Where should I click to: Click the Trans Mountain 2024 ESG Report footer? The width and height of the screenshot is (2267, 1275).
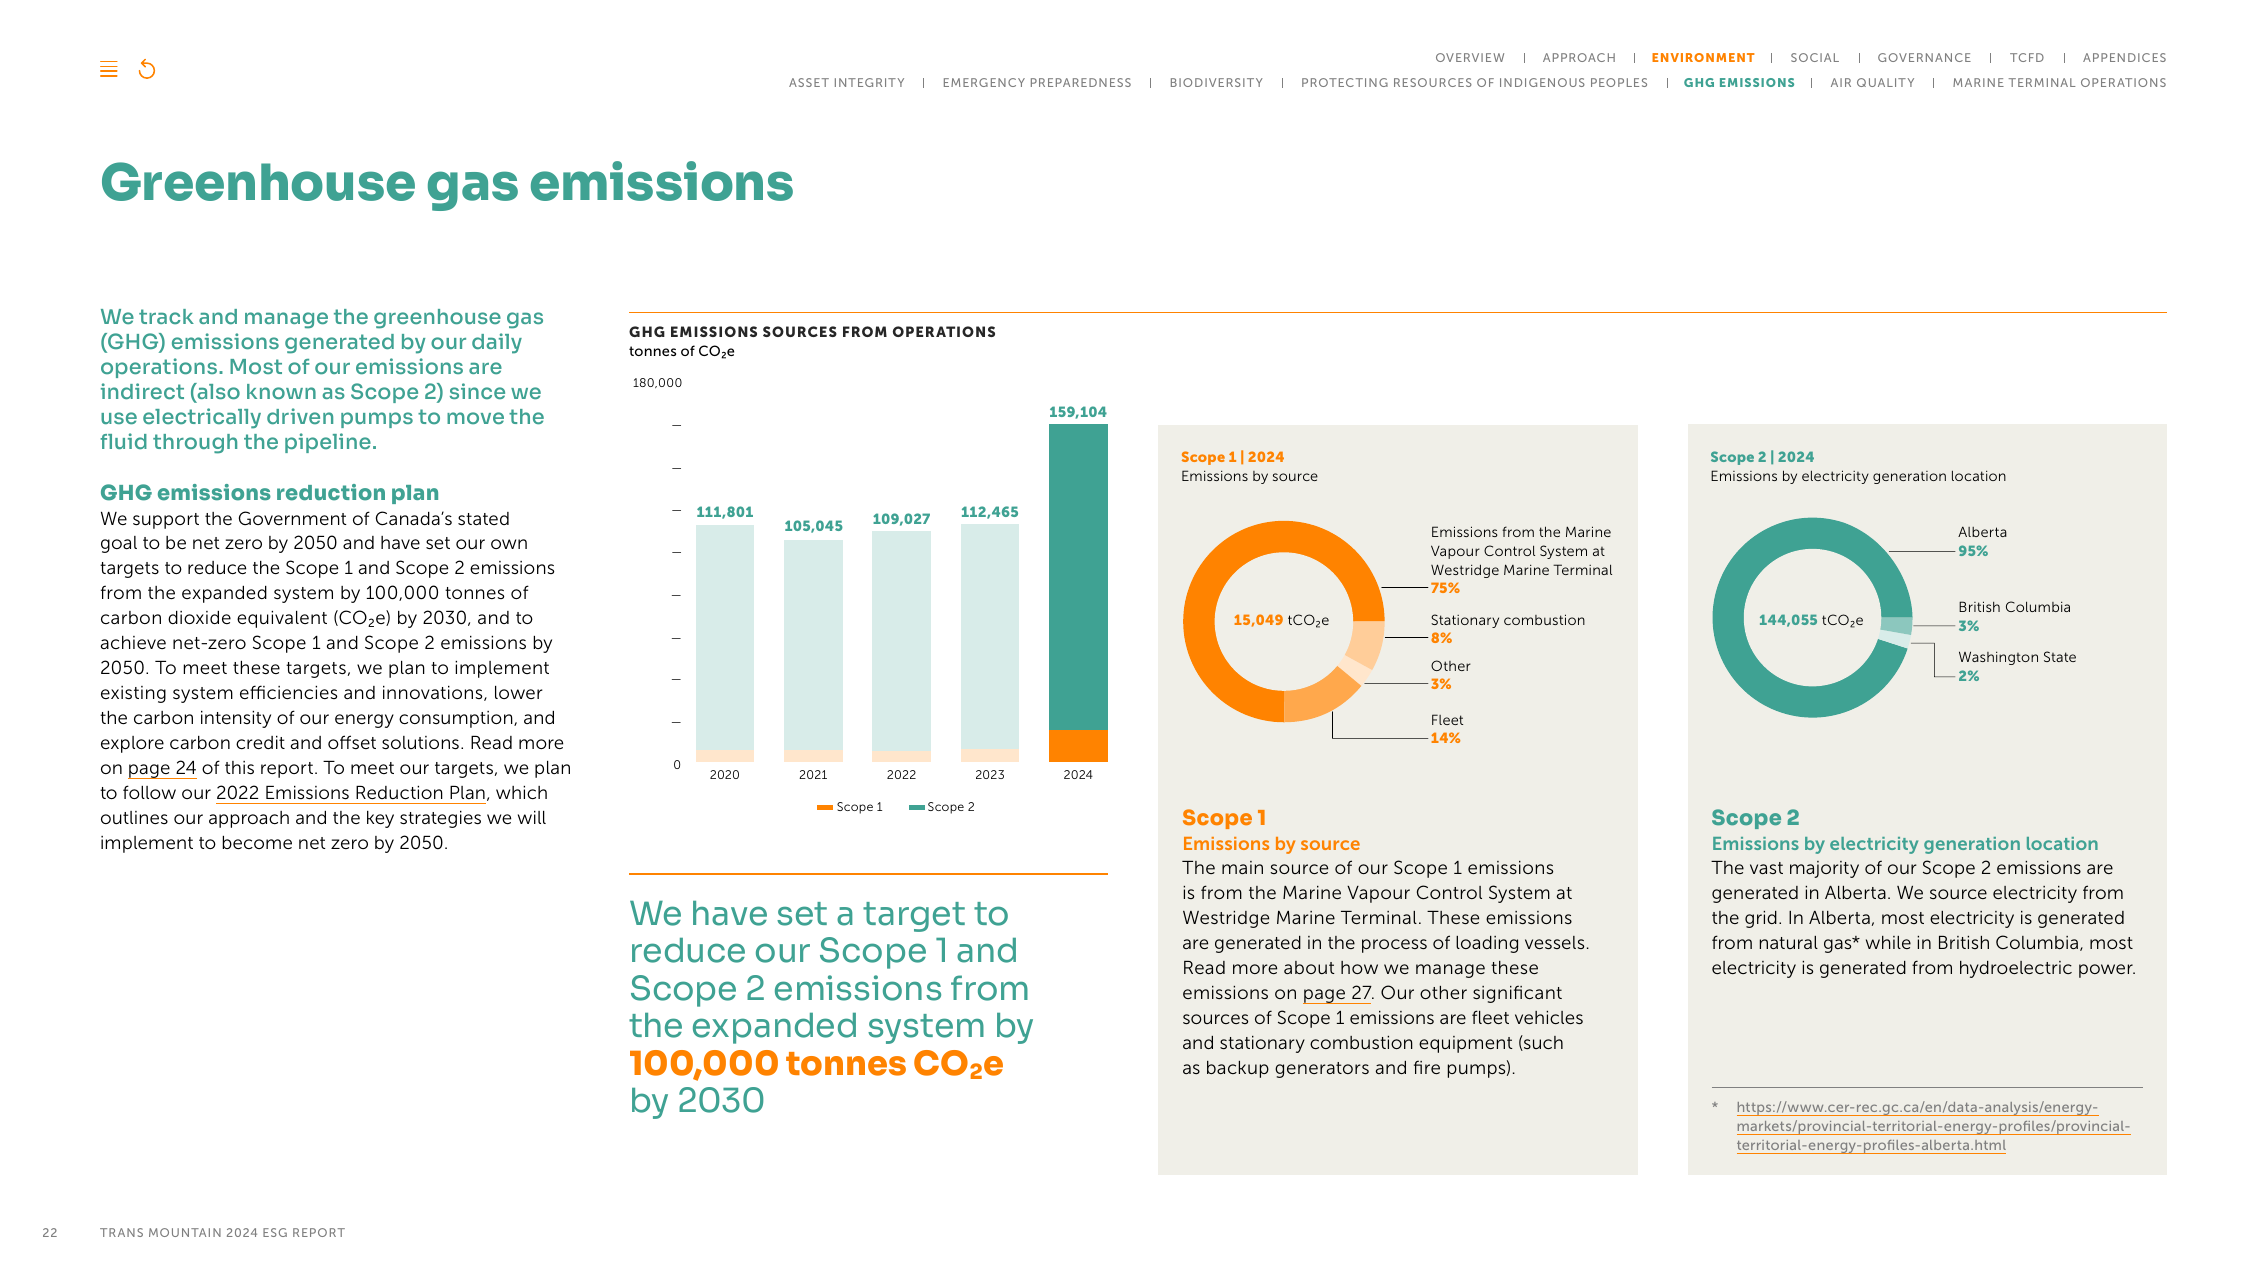(x=222, y=1233)
